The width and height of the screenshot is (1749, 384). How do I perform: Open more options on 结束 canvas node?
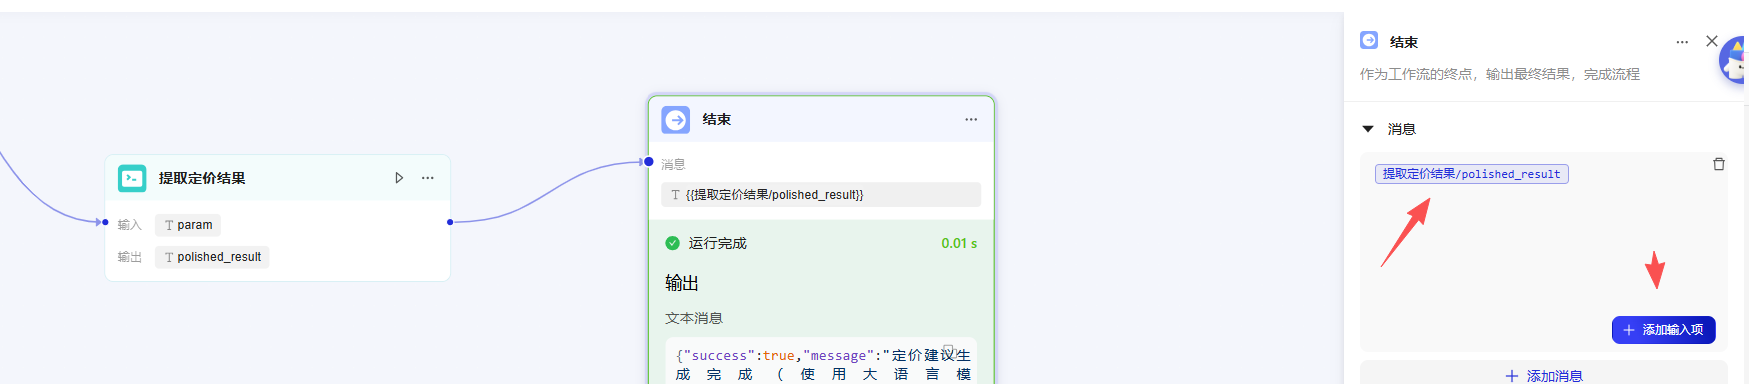coord(971,119)
